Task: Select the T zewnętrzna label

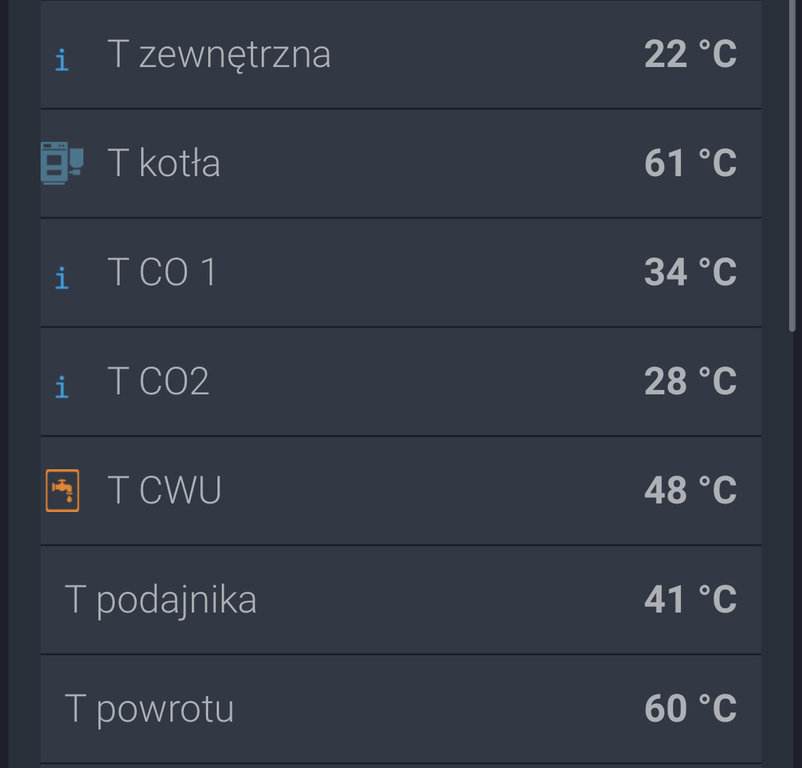Action: click(219, 54)
